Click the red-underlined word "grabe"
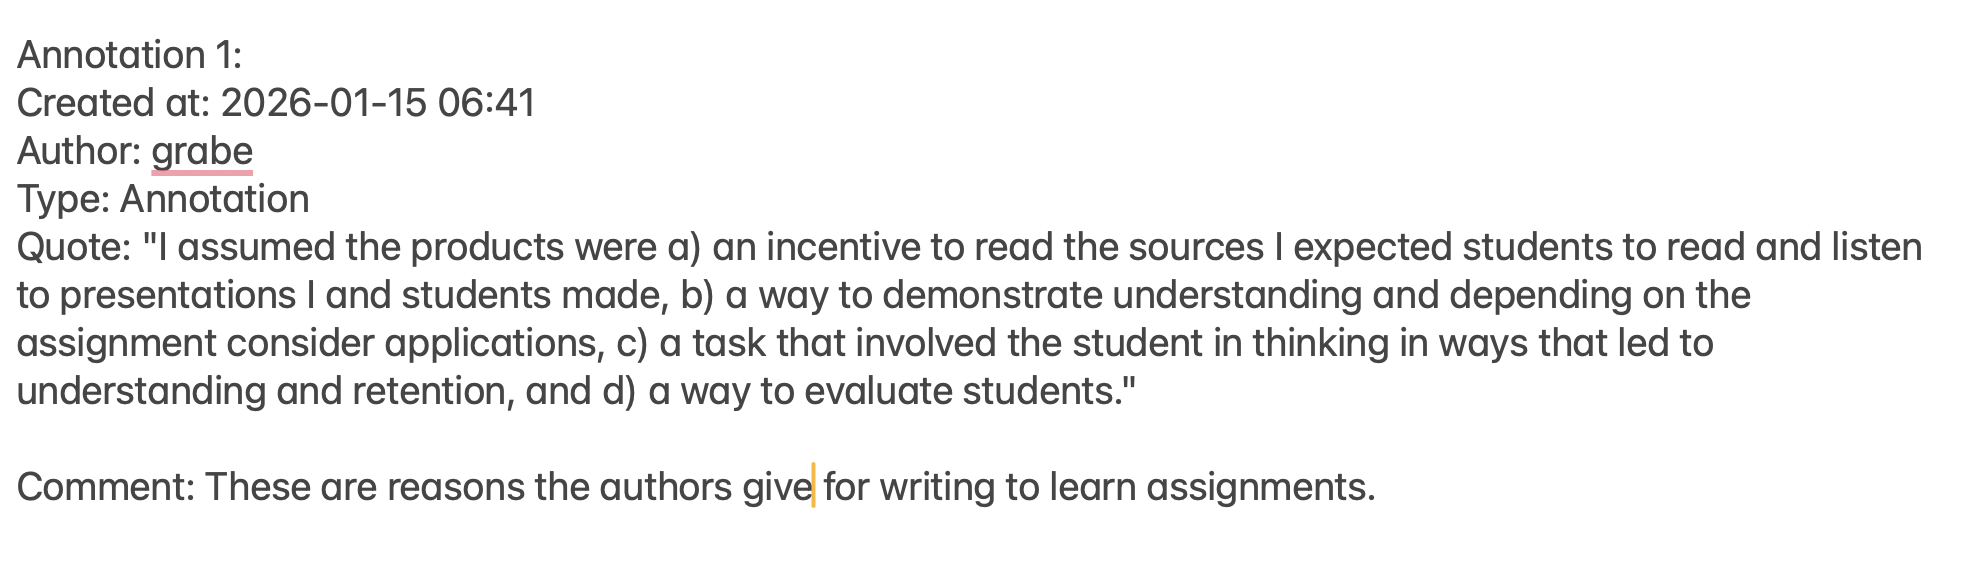Viewport: 1966px width, 574px height. 202,151
